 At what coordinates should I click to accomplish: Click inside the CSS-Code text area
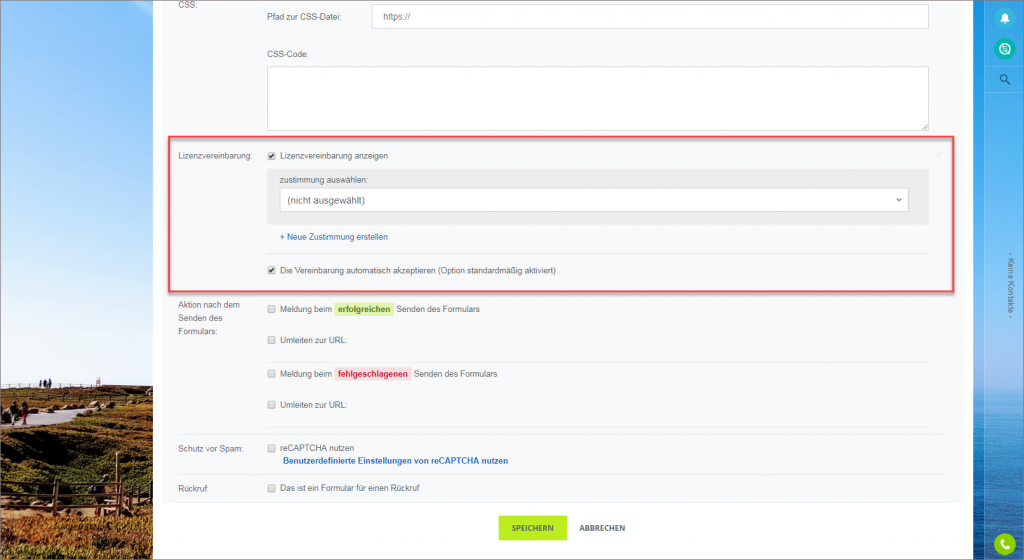(598, 99)
